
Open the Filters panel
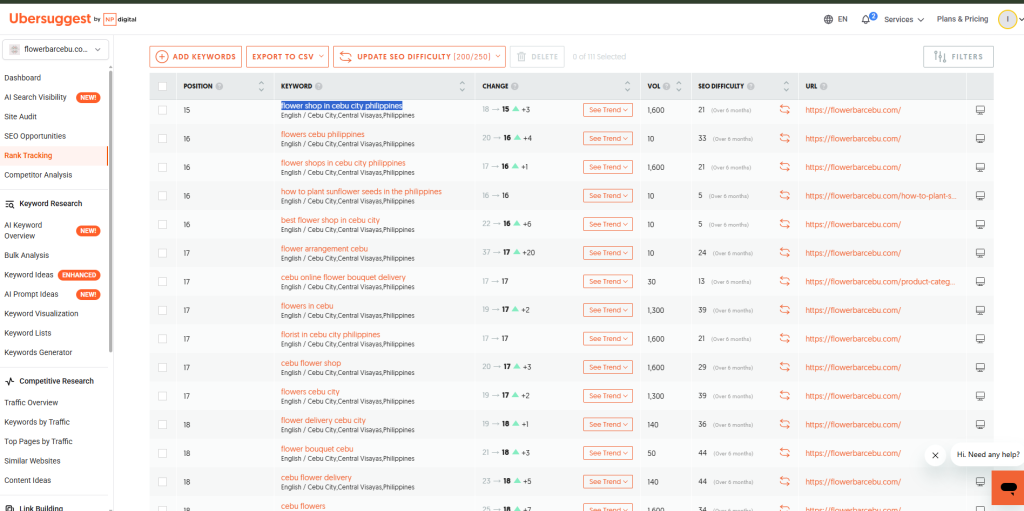tap(958, 57)
